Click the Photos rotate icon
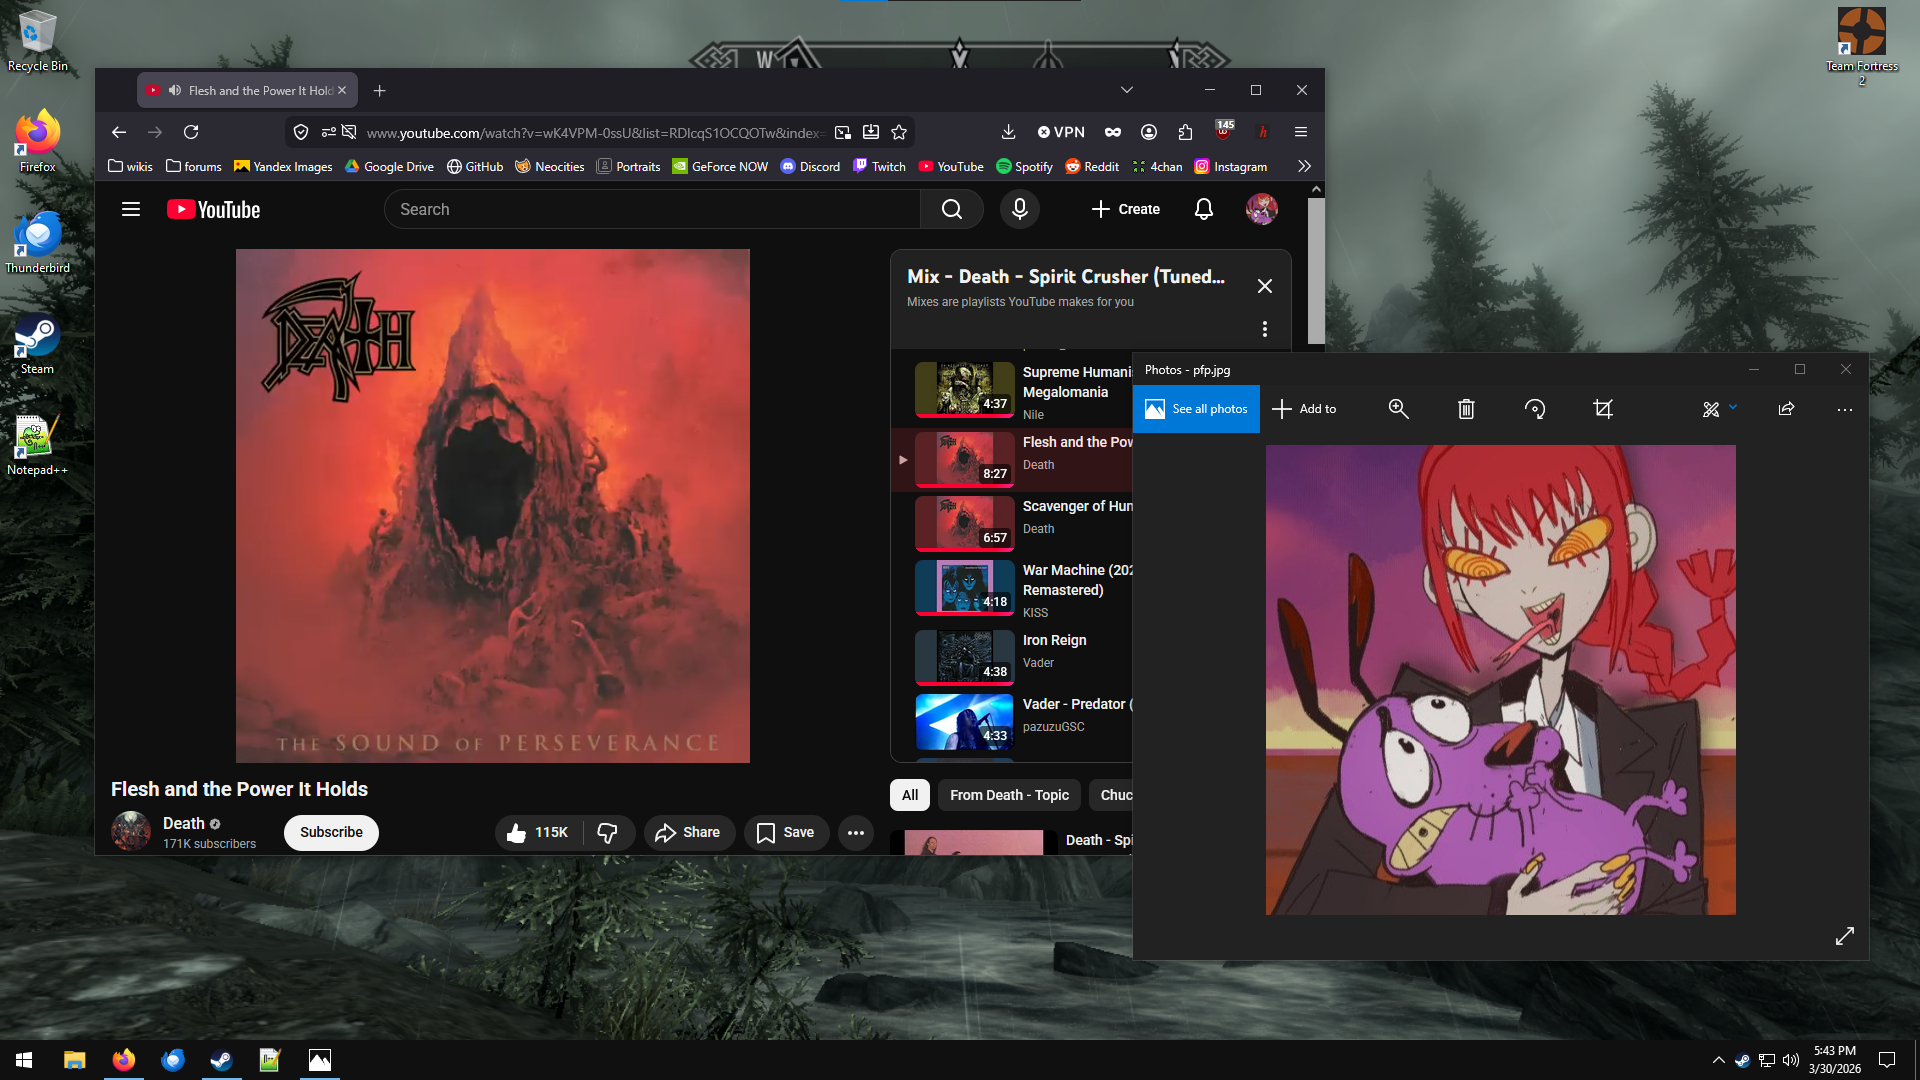 pos(1534,409)
